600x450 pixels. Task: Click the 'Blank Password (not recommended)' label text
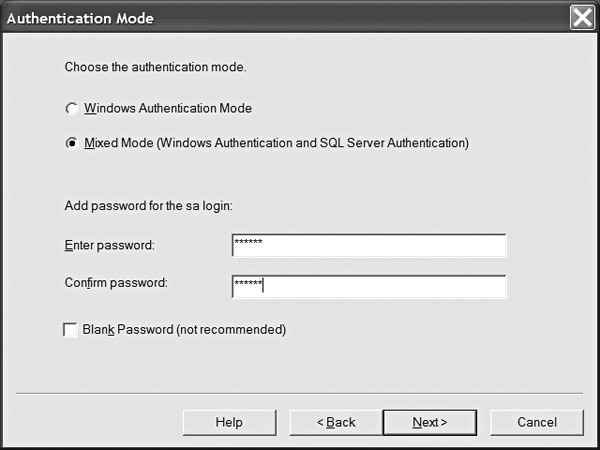tap(186, 330)
